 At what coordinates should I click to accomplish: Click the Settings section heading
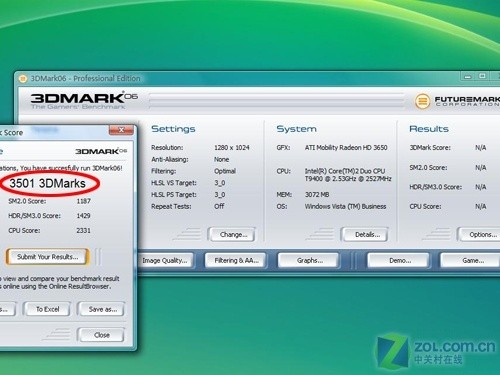(x=173, y=129)
